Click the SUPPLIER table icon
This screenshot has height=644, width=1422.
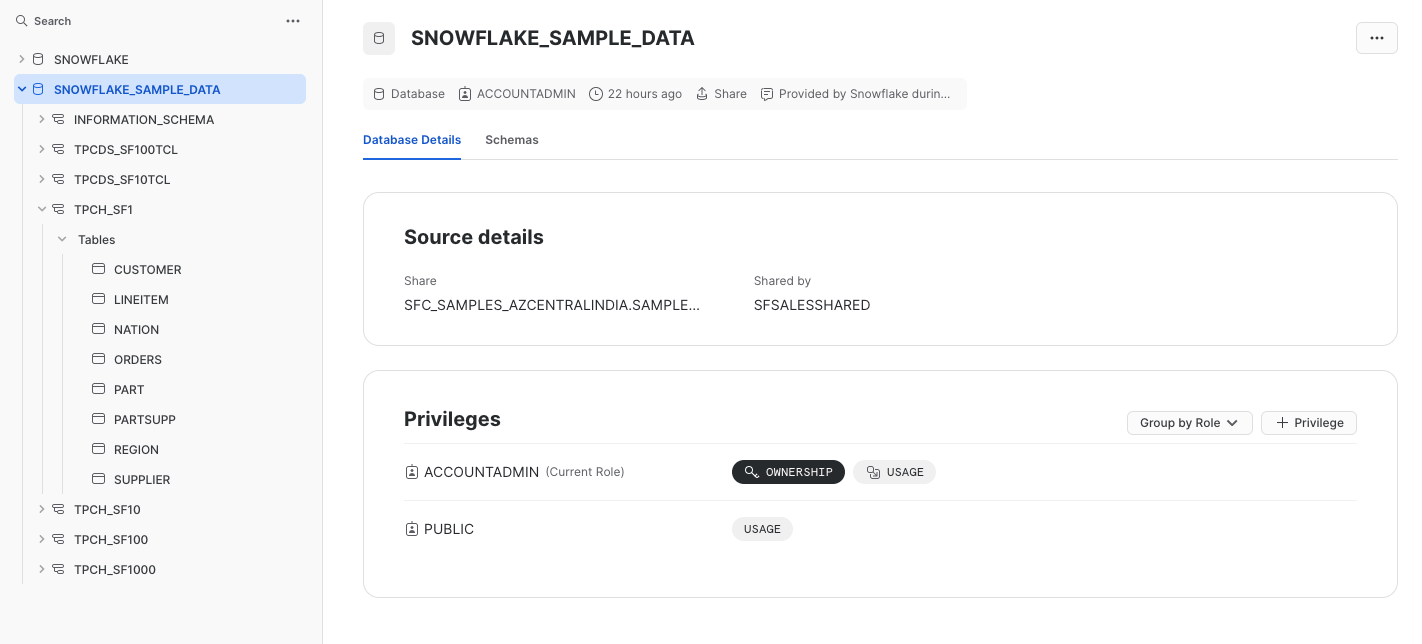[98, 479]
